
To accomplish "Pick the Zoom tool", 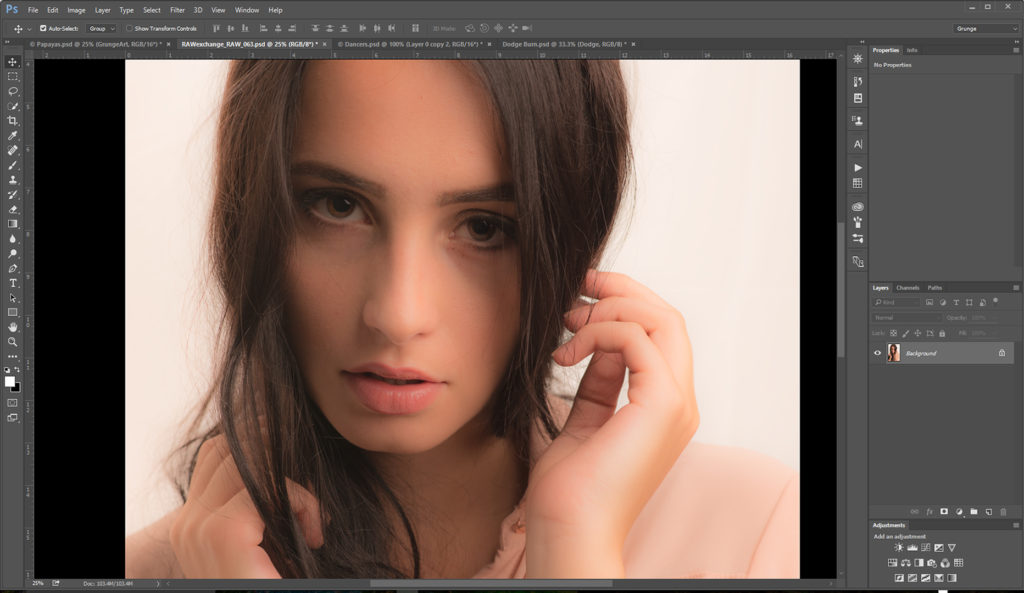I will point(13,342).
